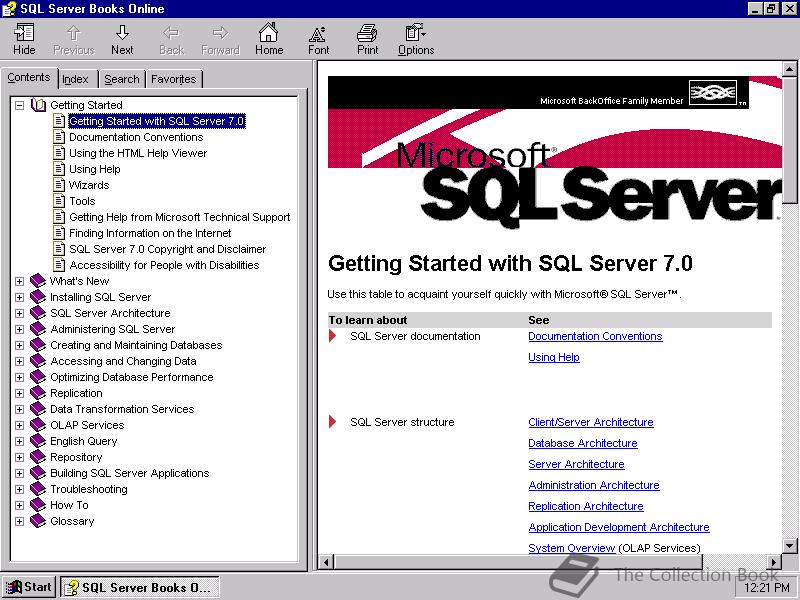Screen dimensions: 800x600
Task: Expand the Installing SQL Server node
Action: pyautogui.click(x=19, y=297)
